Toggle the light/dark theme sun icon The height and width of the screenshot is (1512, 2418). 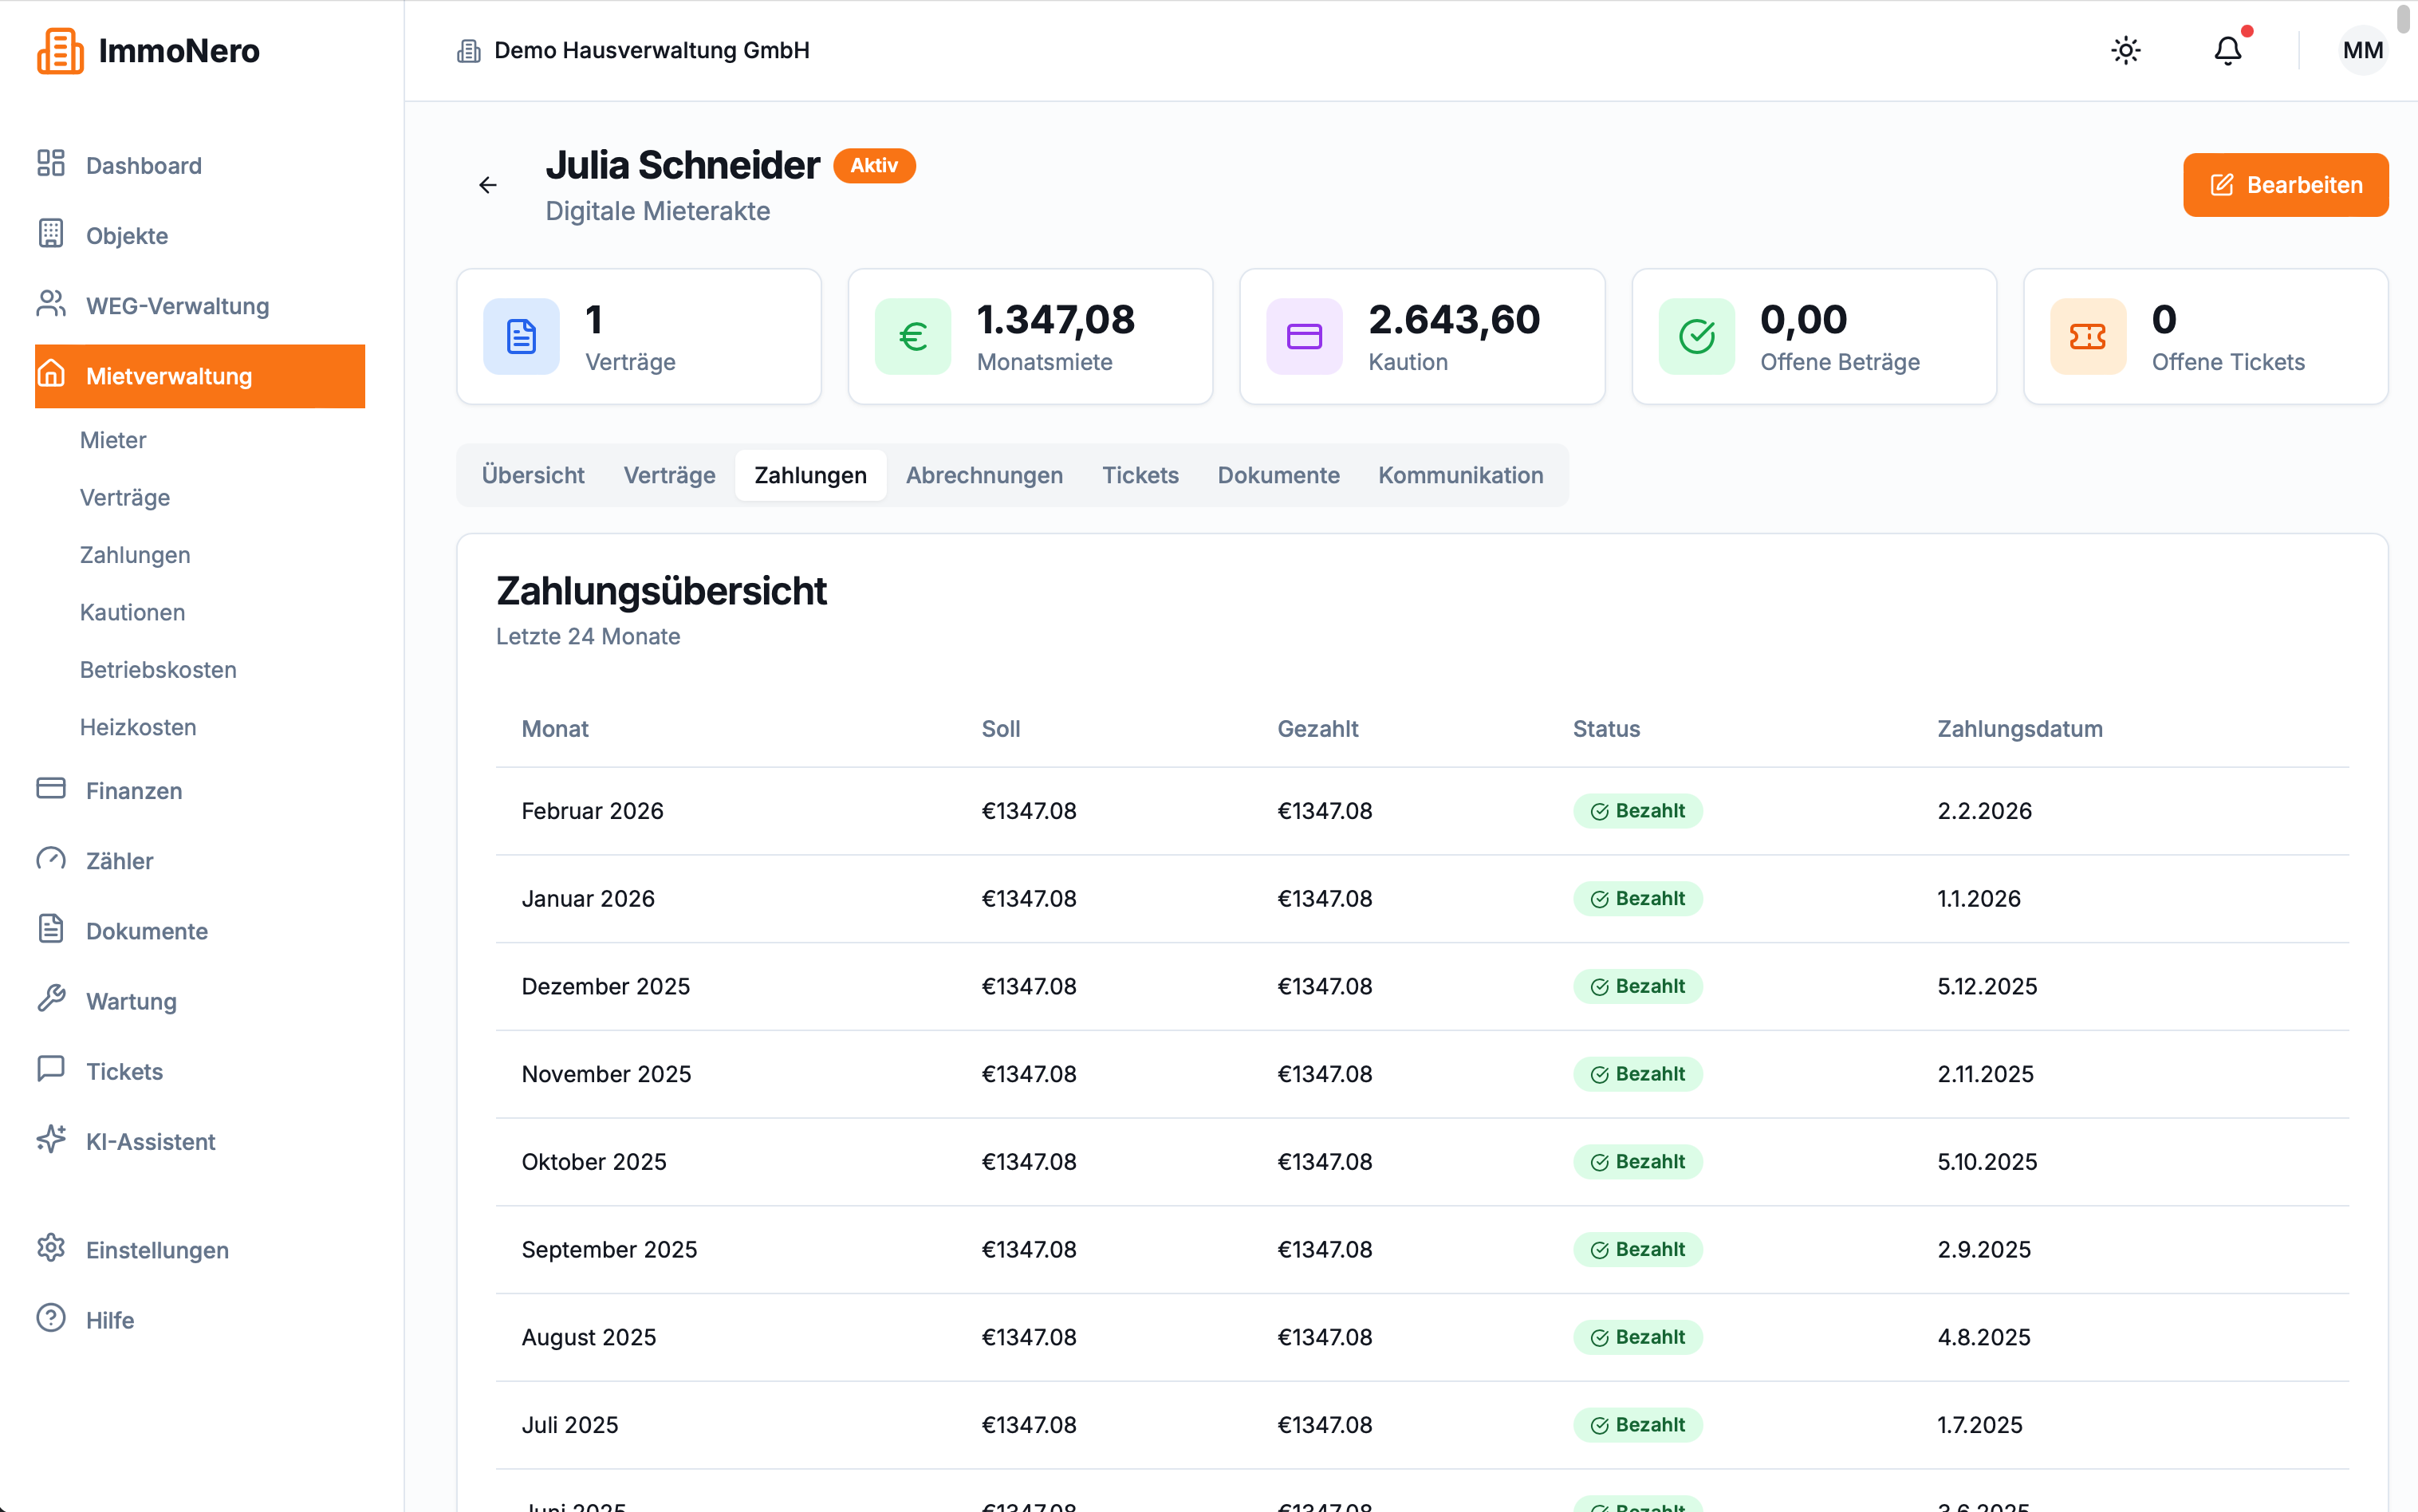2125,50
